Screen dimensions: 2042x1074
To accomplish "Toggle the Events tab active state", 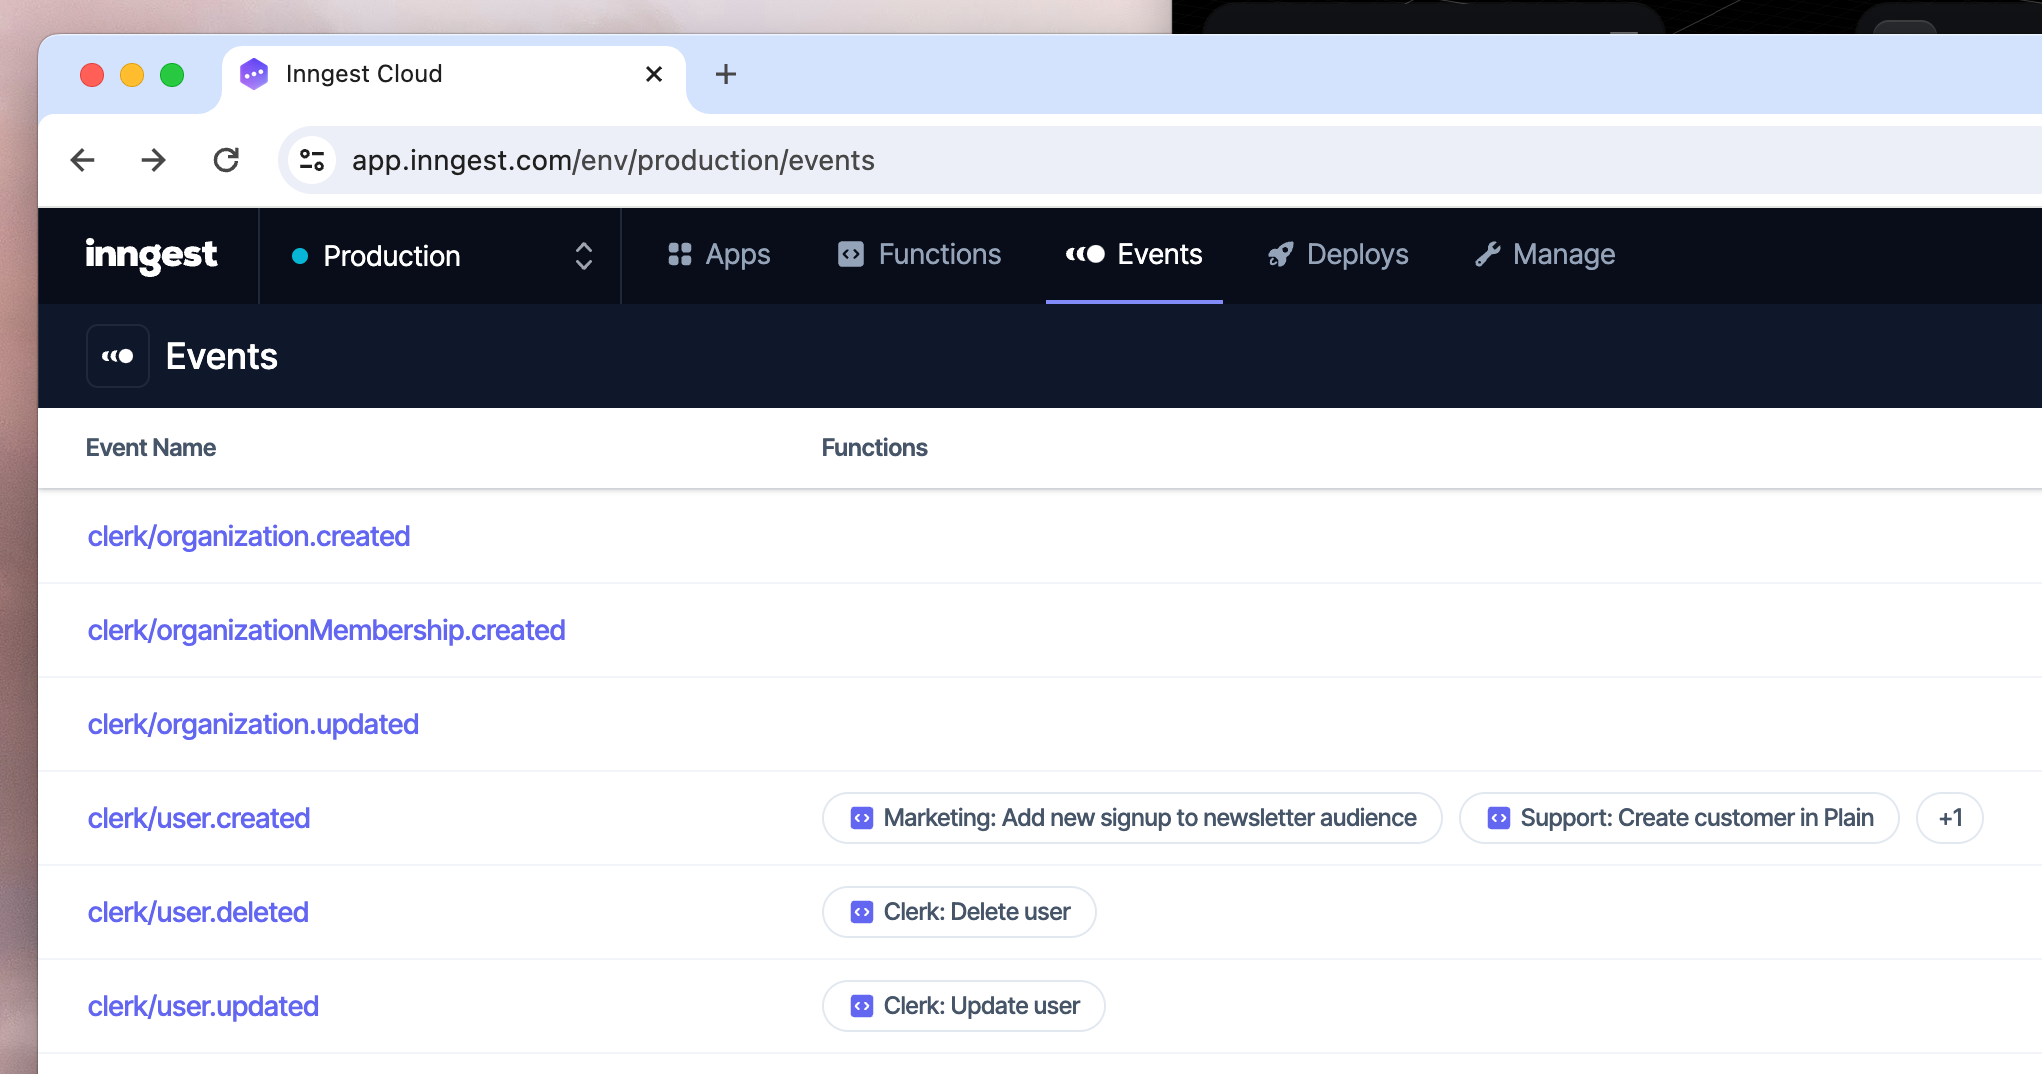I will click(1133, 254).
